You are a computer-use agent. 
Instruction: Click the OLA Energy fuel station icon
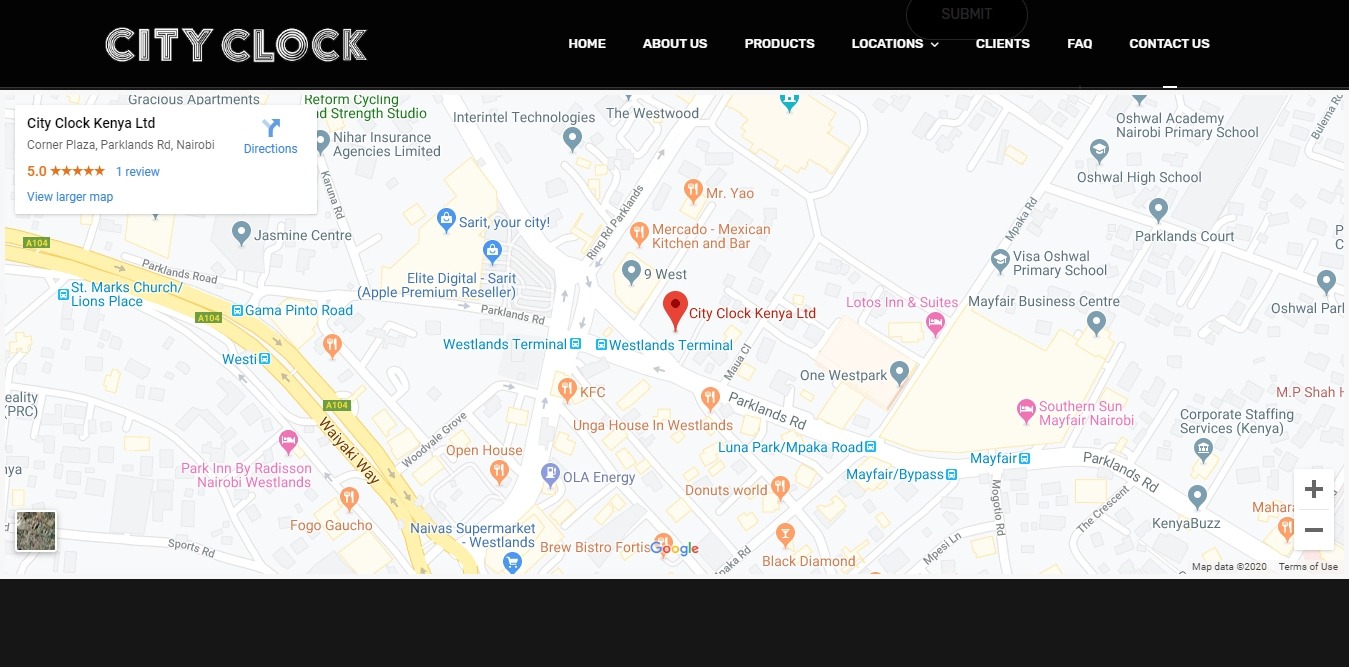coord(549,476)
